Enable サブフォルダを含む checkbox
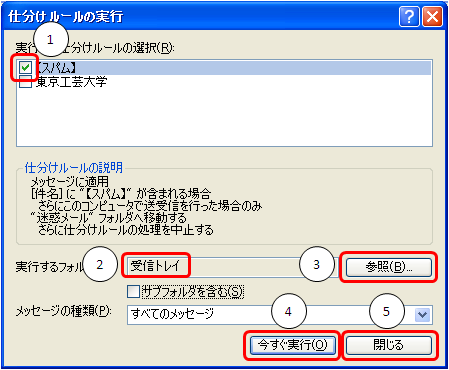 133,292
